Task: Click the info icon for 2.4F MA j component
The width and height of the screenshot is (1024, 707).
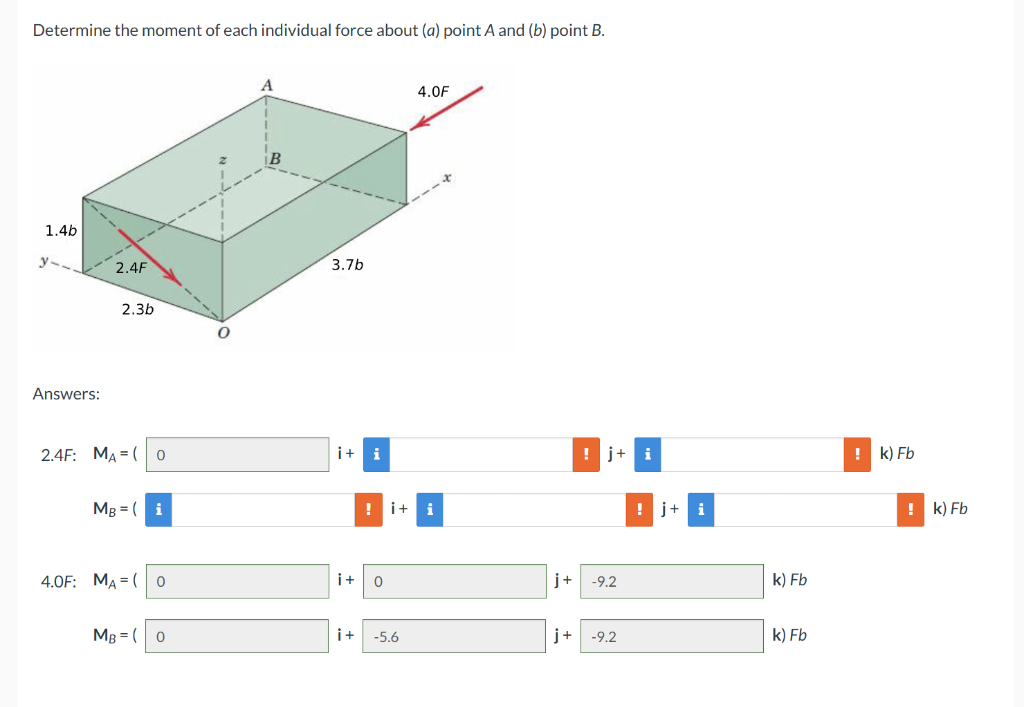Action: 376,454
